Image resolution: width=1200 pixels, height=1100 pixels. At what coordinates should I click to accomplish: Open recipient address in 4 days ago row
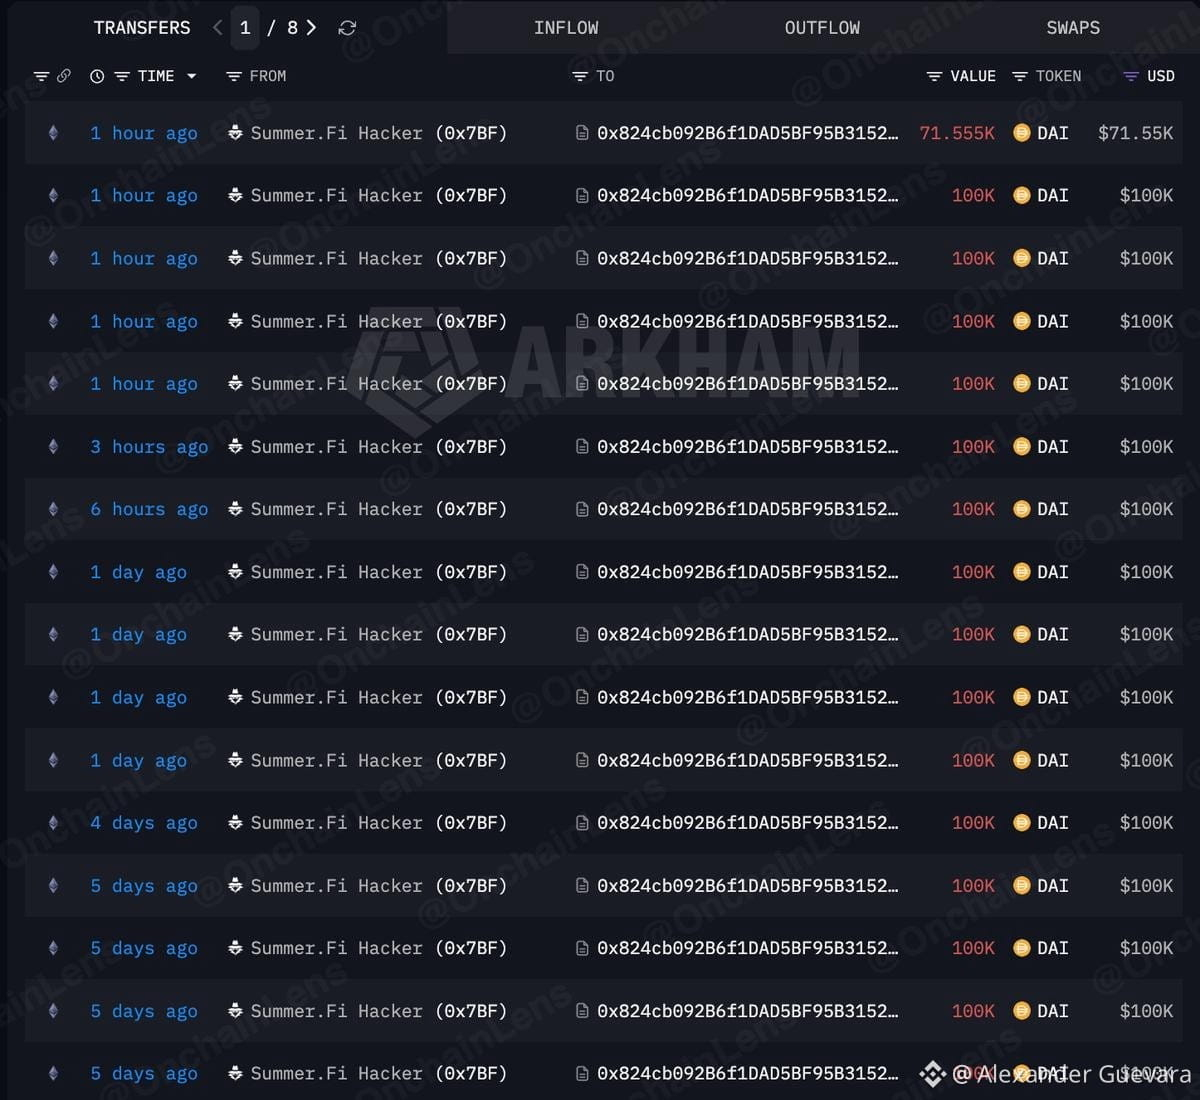pyautogui.click(x=748, y=823)
